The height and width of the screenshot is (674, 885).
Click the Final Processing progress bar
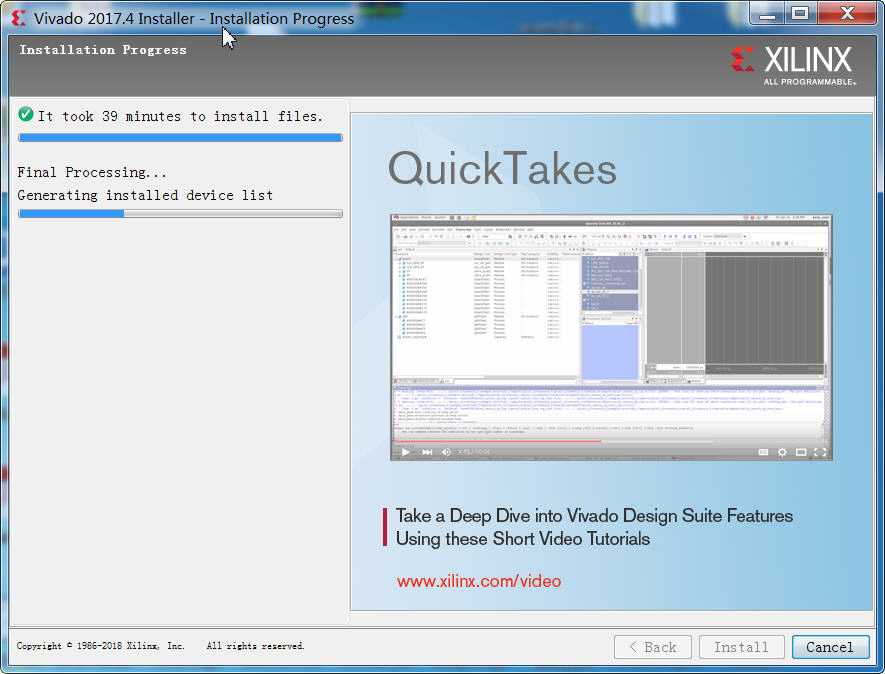click(x=180, y=213)
